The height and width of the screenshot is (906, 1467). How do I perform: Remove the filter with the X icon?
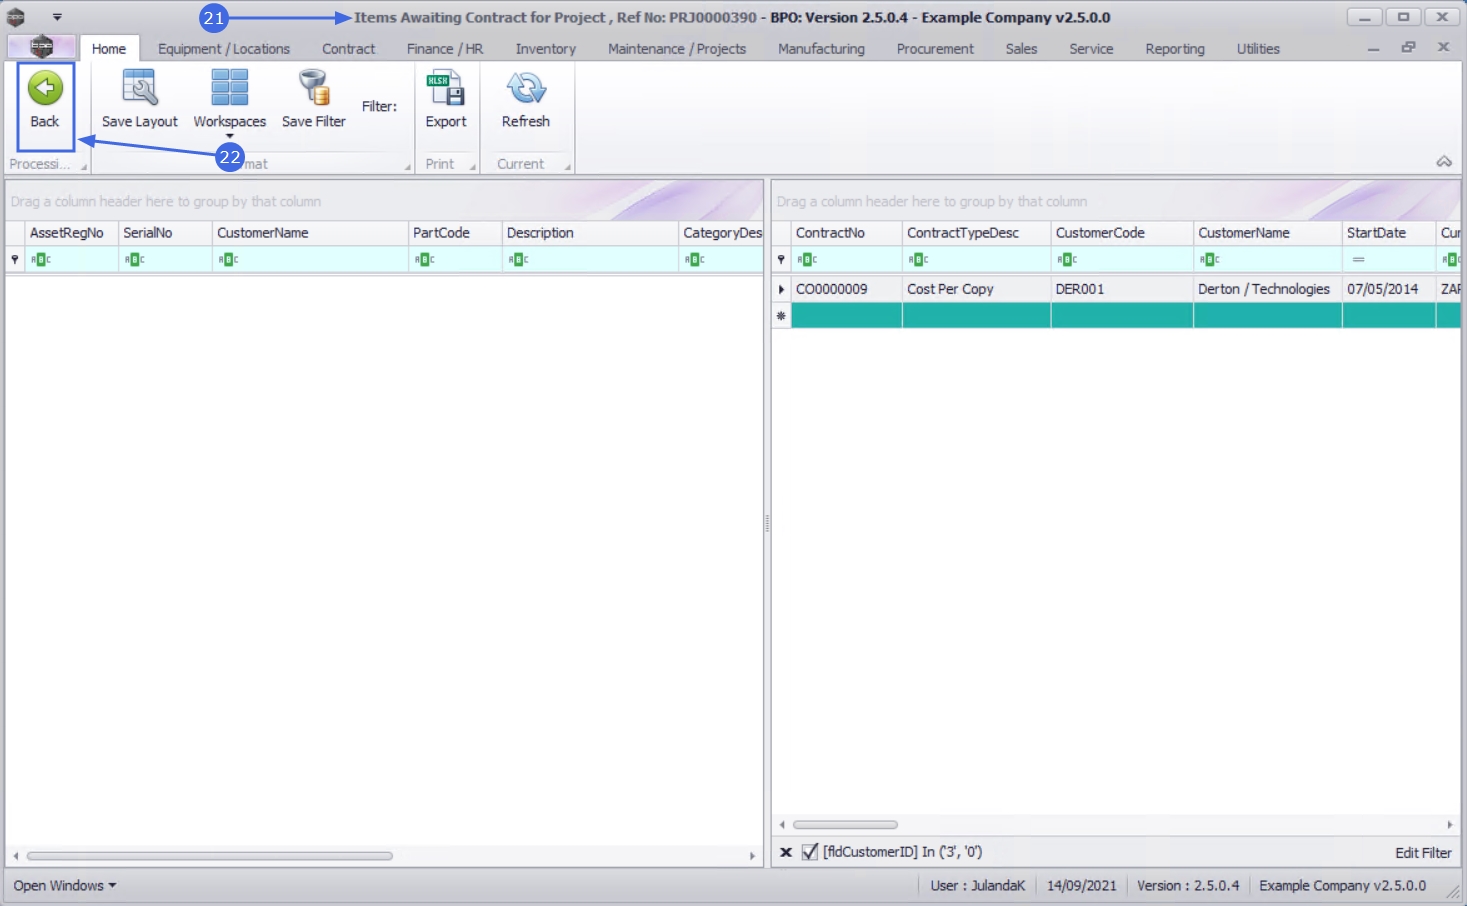click(786, 852)
